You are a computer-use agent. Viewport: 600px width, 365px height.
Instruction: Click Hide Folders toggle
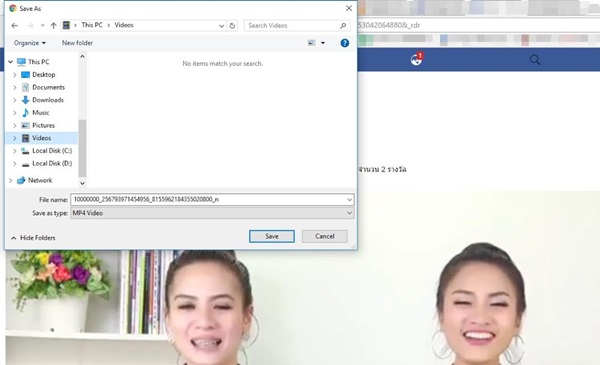pos(33,238)
